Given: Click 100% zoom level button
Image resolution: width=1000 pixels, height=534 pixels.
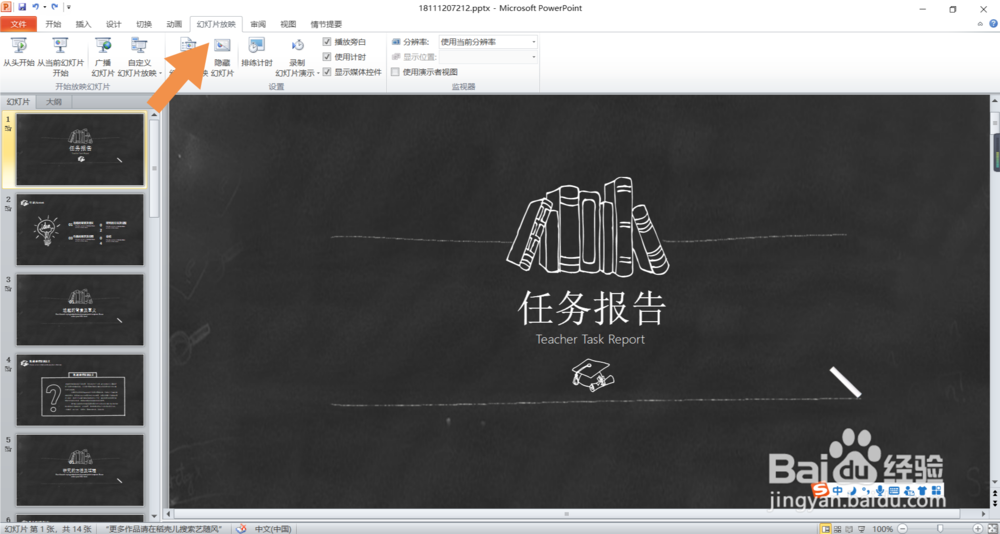Looking at the screenshot, I should pos(883,529).
